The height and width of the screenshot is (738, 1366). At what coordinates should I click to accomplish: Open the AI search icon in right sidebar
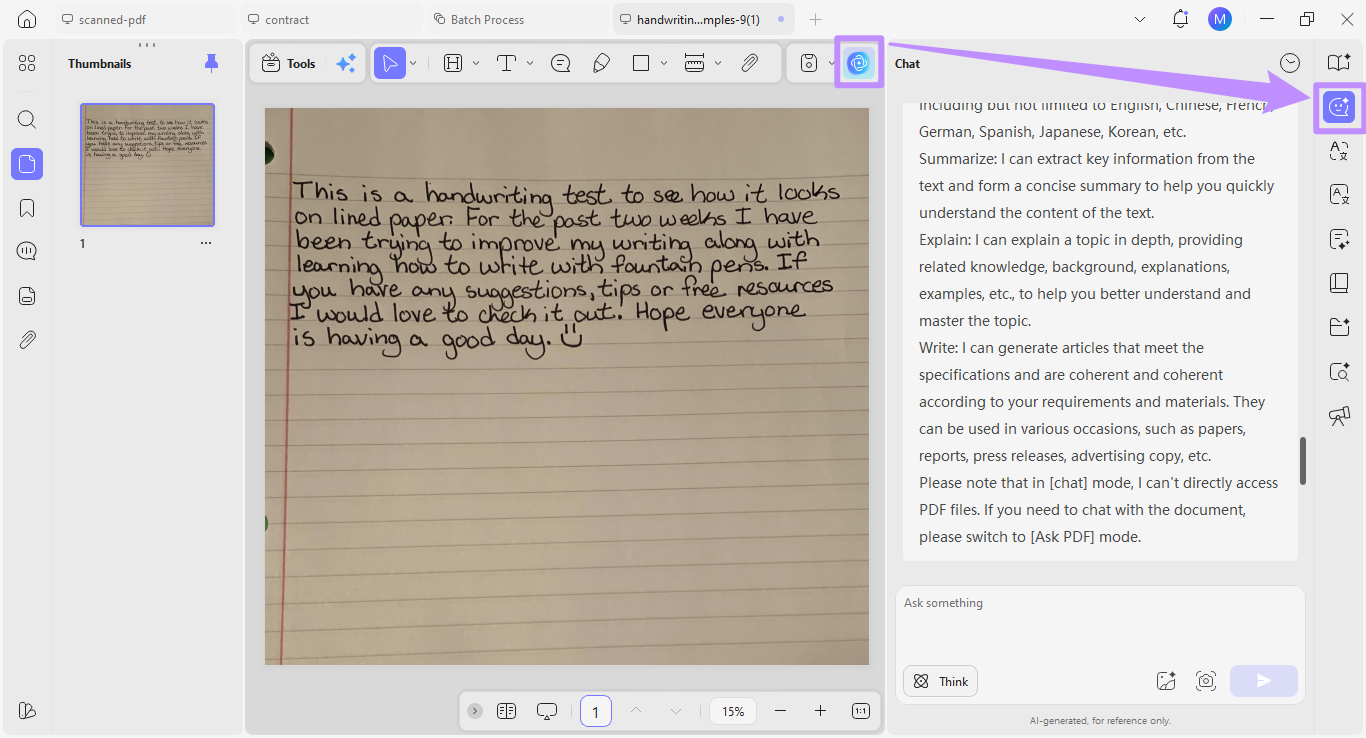pyautogui.click(x=1339, y=371)
